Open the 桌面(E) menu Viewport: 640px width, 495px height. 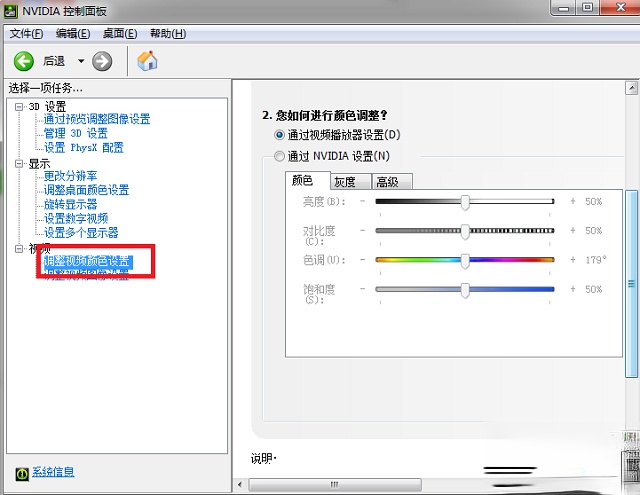coord(120,33)
